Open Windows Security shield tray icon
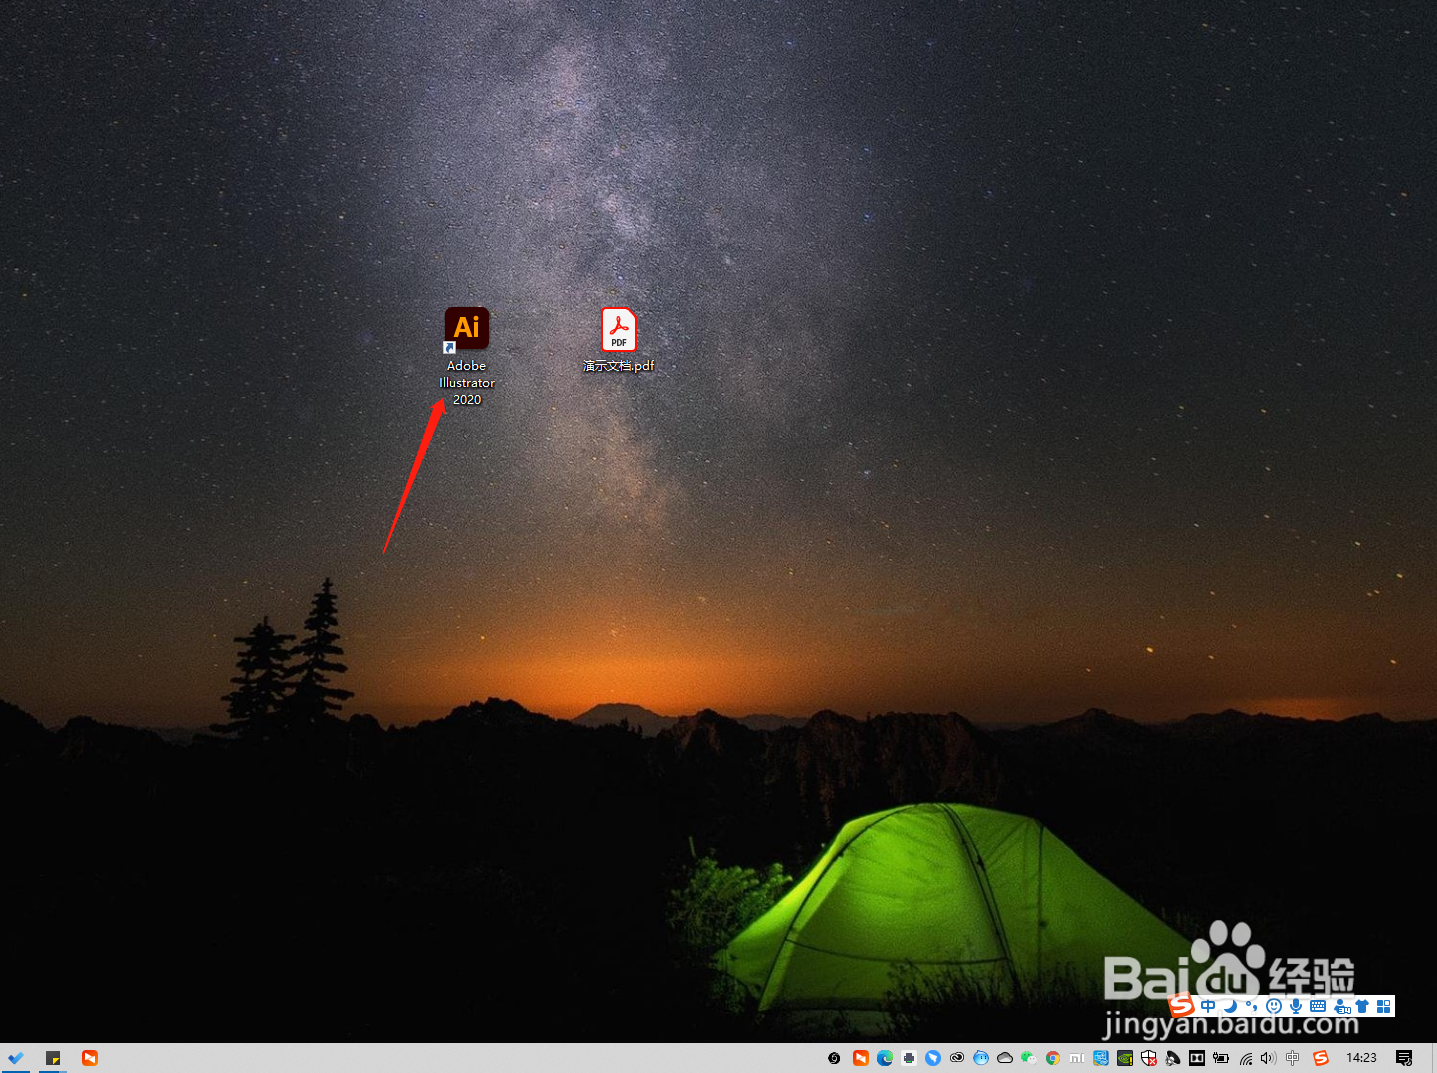This screenshot has width=1437, height=1073. pyautogui.click(x=1149, y=1058)
